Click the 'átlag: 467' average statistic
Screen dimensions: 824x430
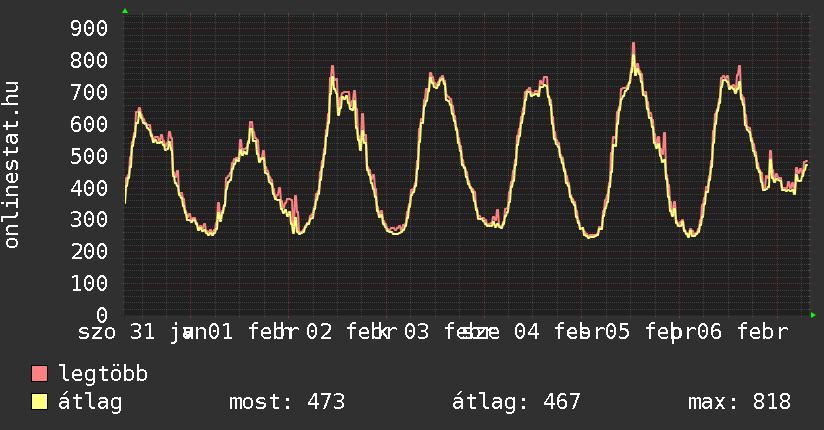(x=516, y=402)
